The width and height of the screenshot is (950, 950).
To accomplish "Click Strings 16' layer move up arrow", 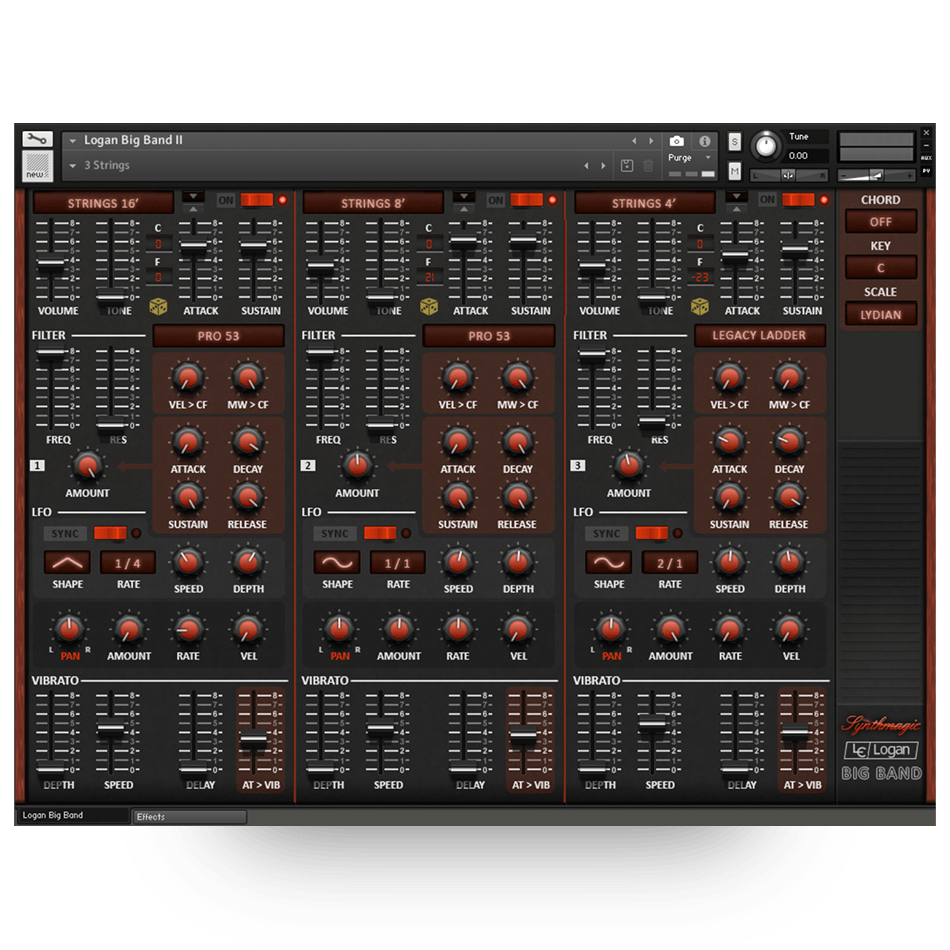I will pos(193,209).
